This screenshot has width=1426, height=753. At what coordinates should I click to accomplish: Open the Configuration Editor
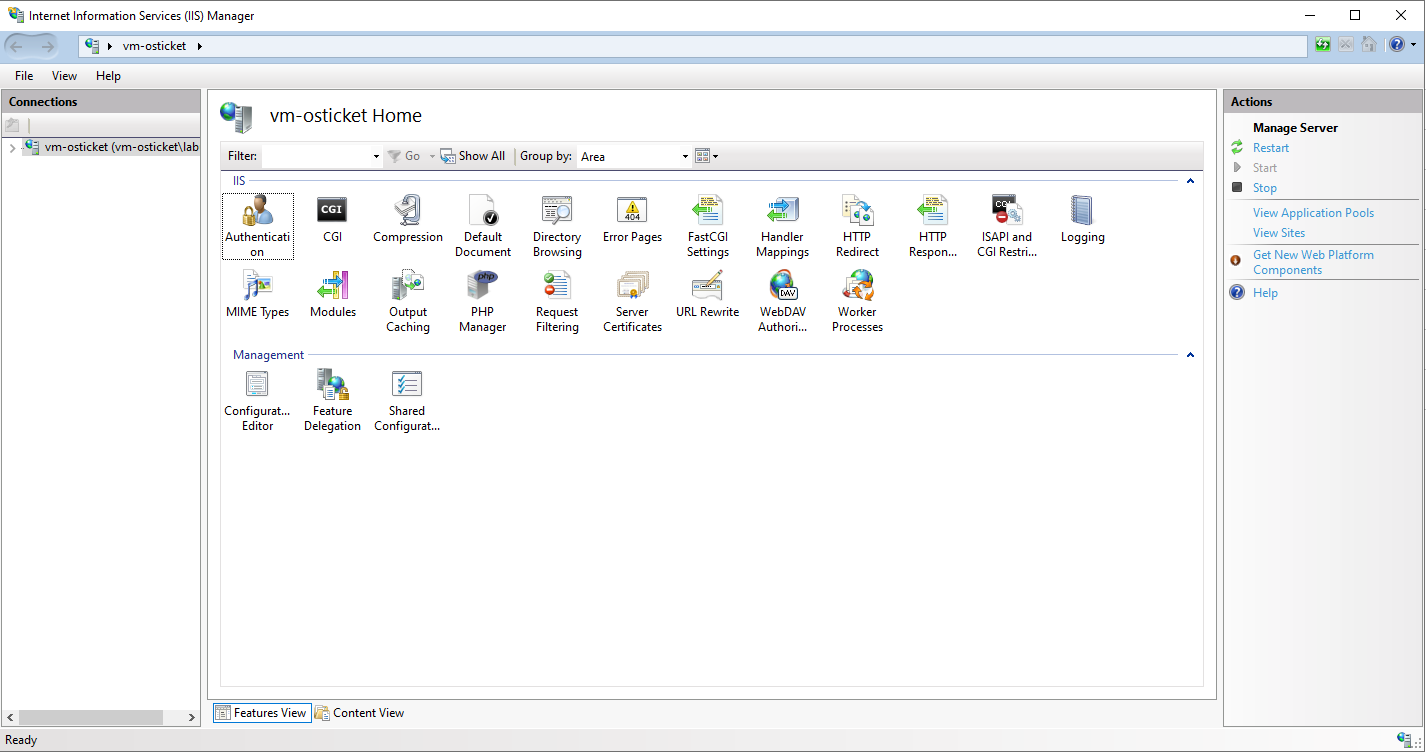coord(258,400)
